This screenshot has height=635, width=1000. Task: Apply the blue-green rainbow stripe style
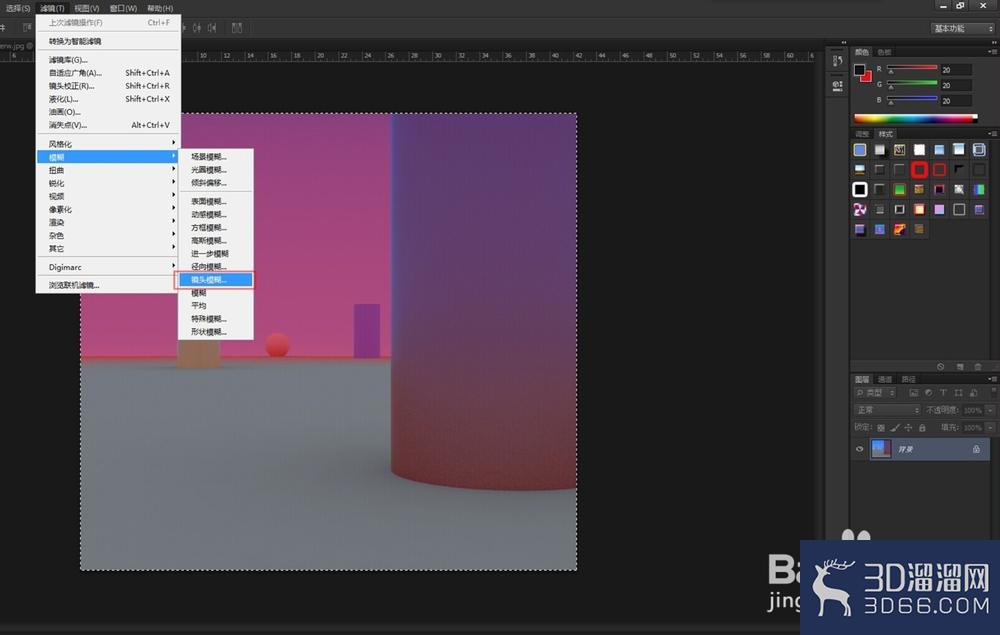tap(979, 189)
